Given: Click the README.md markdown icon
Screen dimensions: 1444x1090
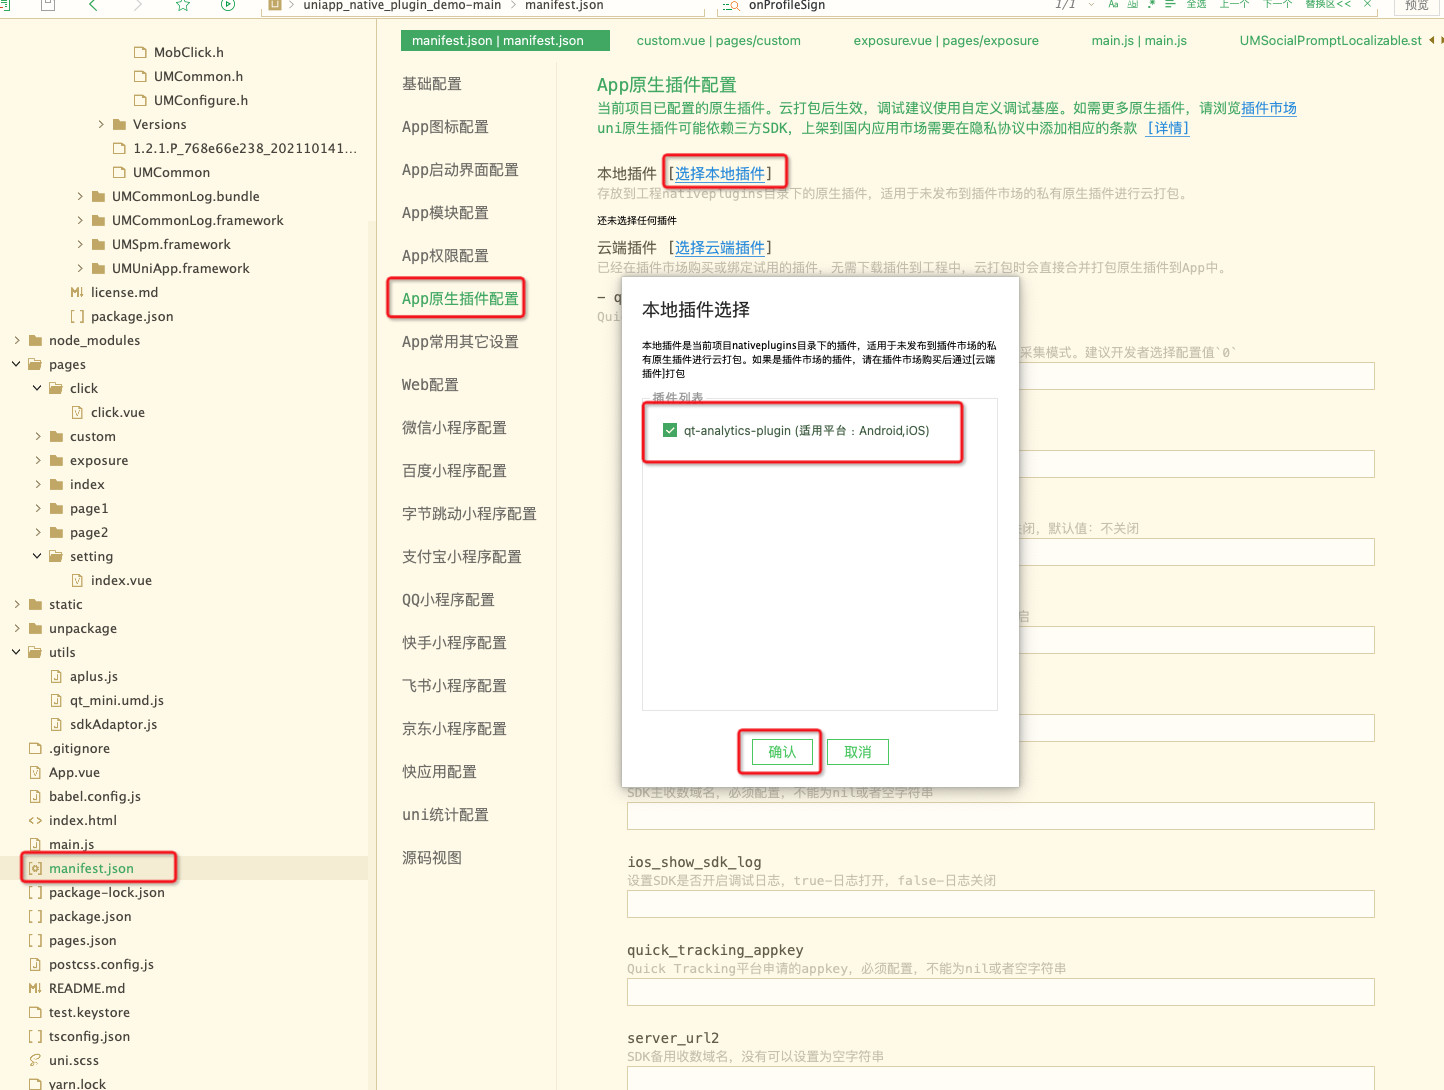Looking at the screenshot, I should [x=35, y=988].
